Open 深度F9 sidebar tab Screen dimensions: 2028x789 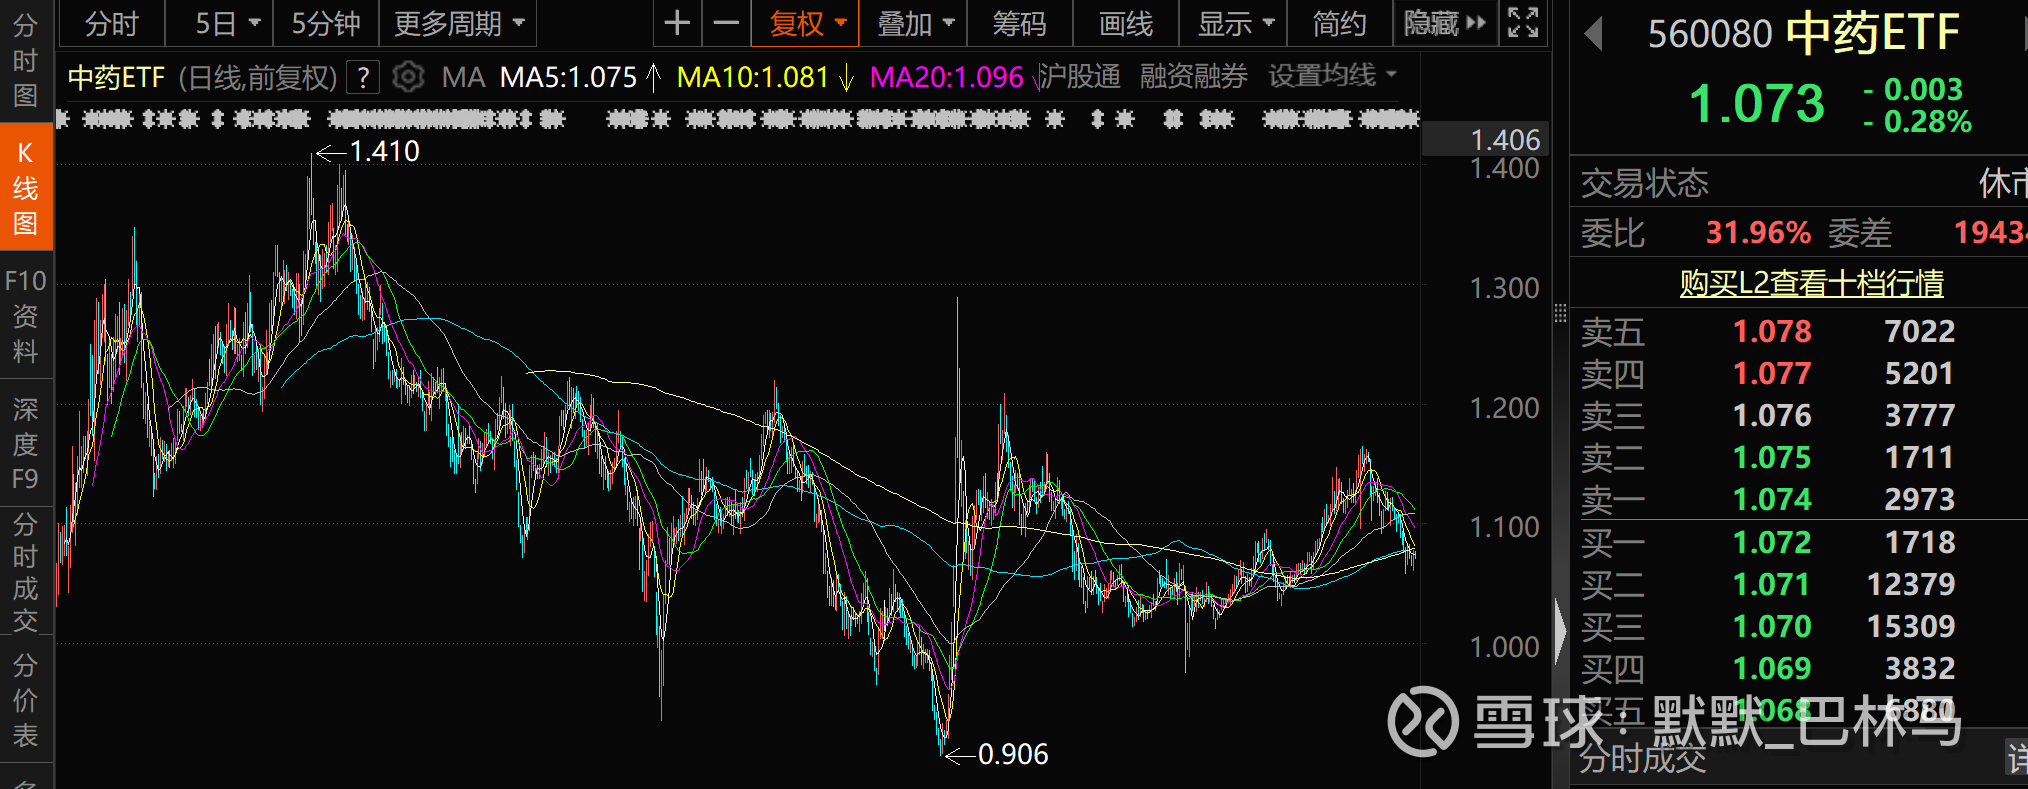point(25,443)
